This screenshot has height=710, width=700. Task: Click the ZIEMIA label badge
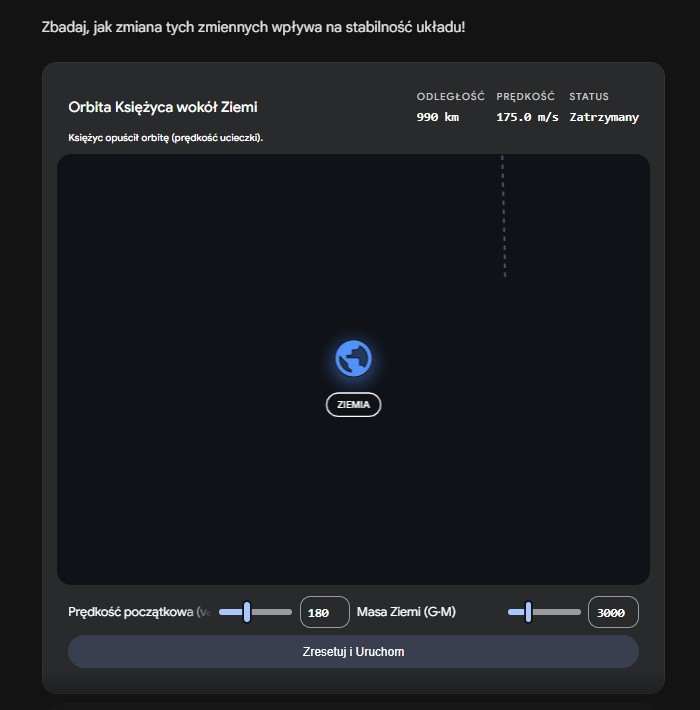click(353, 405)
